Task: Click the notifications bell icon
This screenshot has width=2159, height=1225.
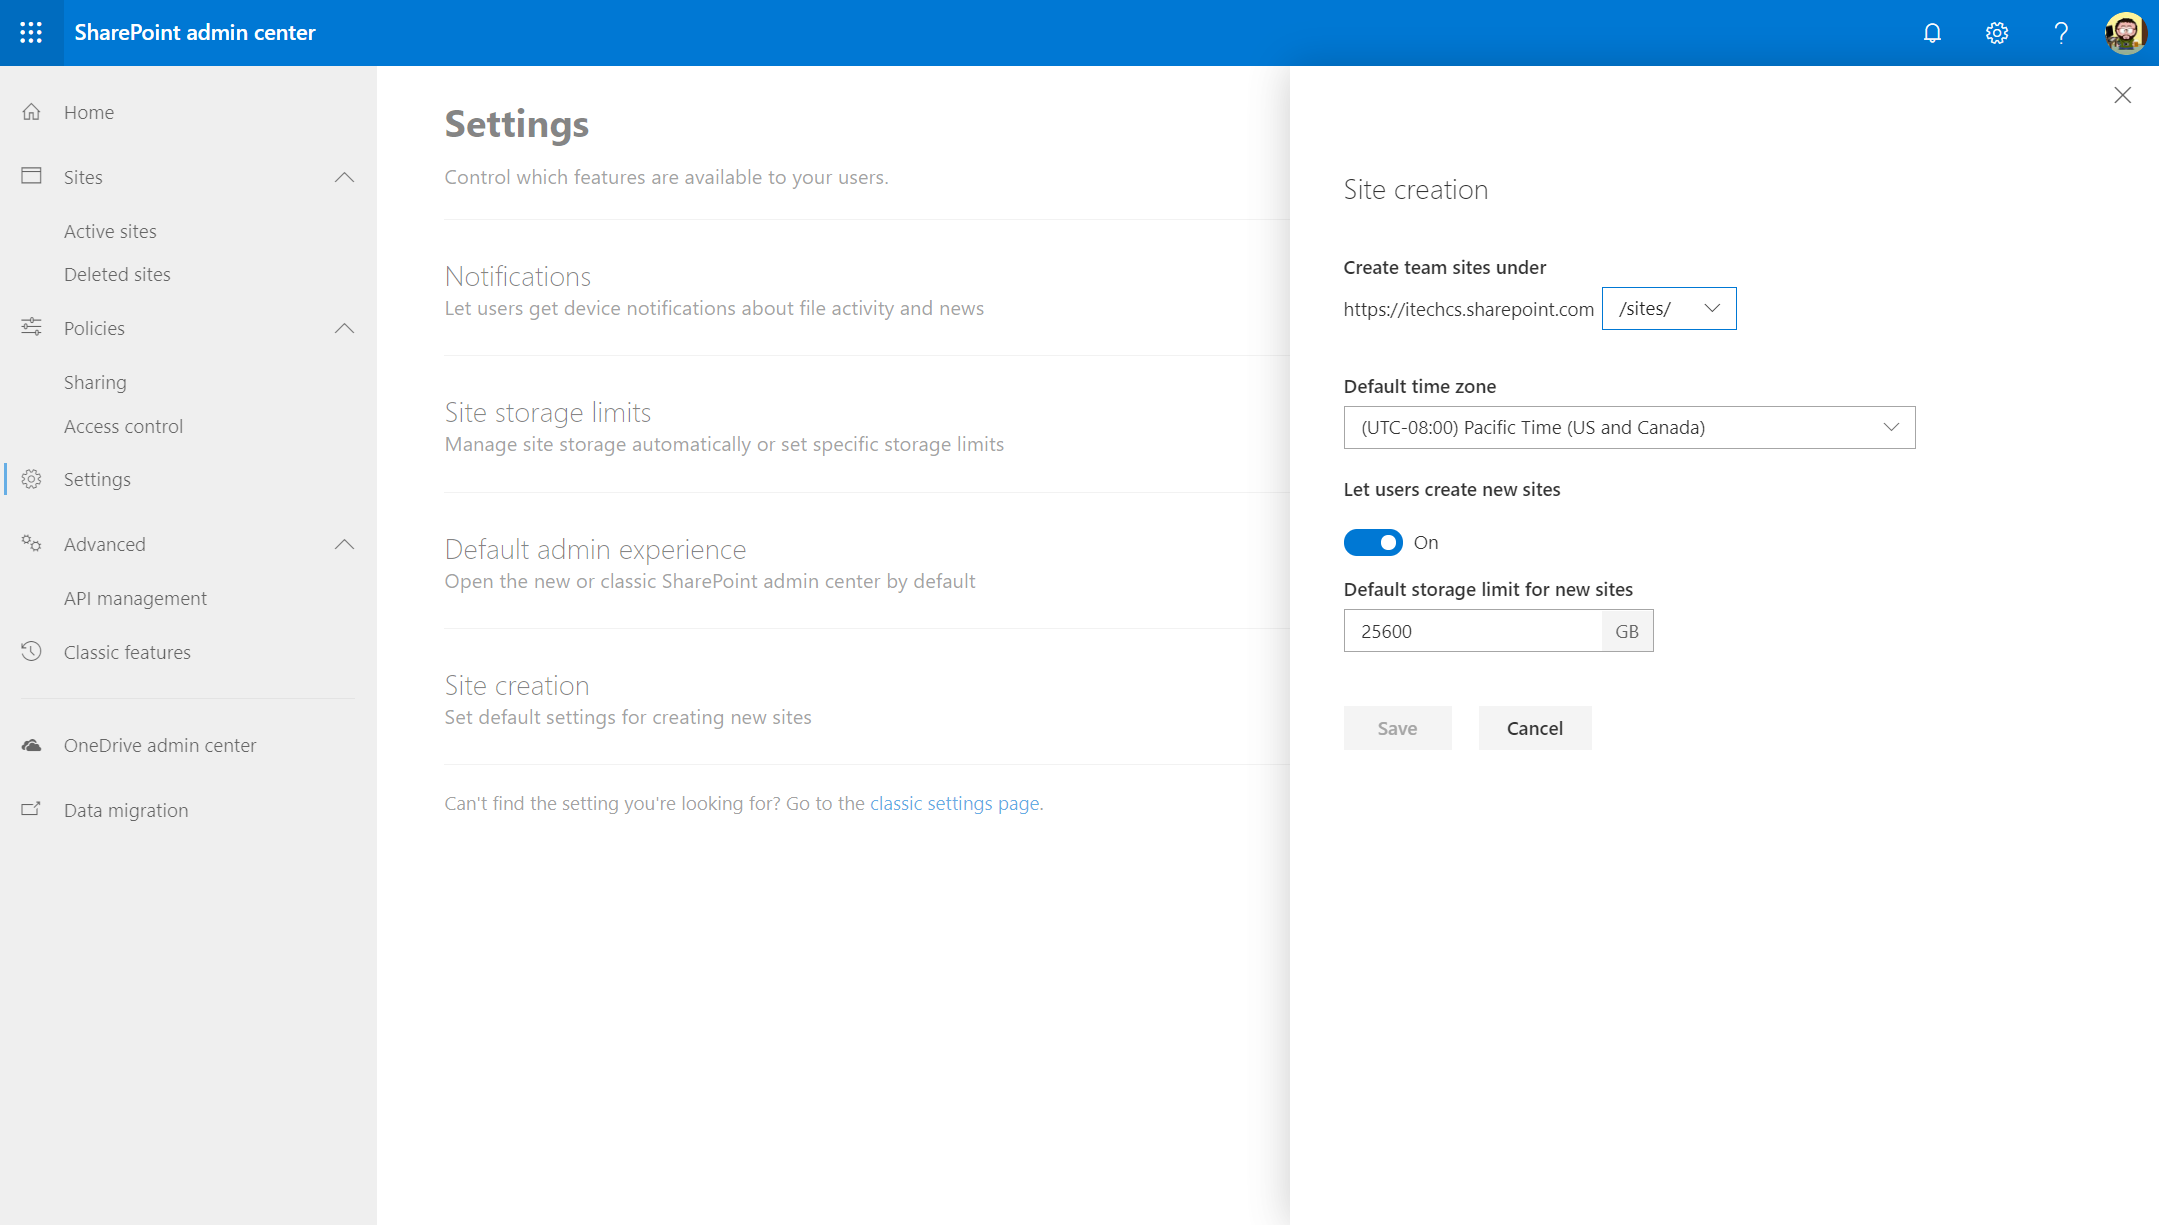Action: pos(1932,33)
